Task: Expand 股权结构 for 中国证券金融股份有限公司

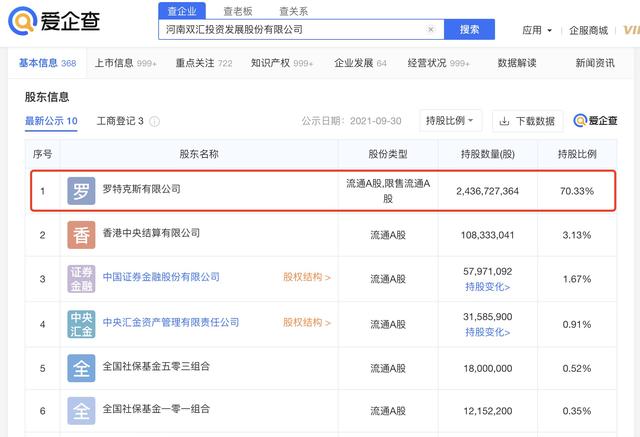Action: pyautogui.click(x=306, y=277)
